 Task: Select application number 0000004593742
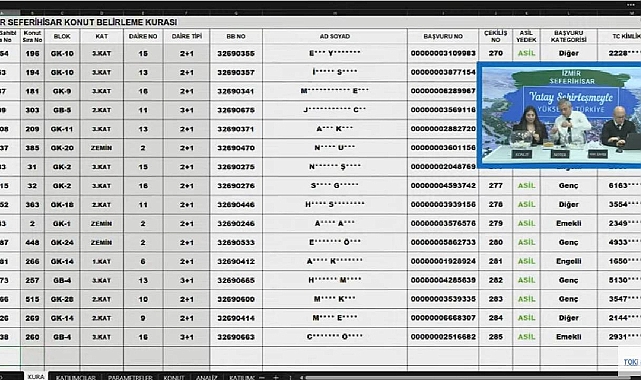(443, 186)
